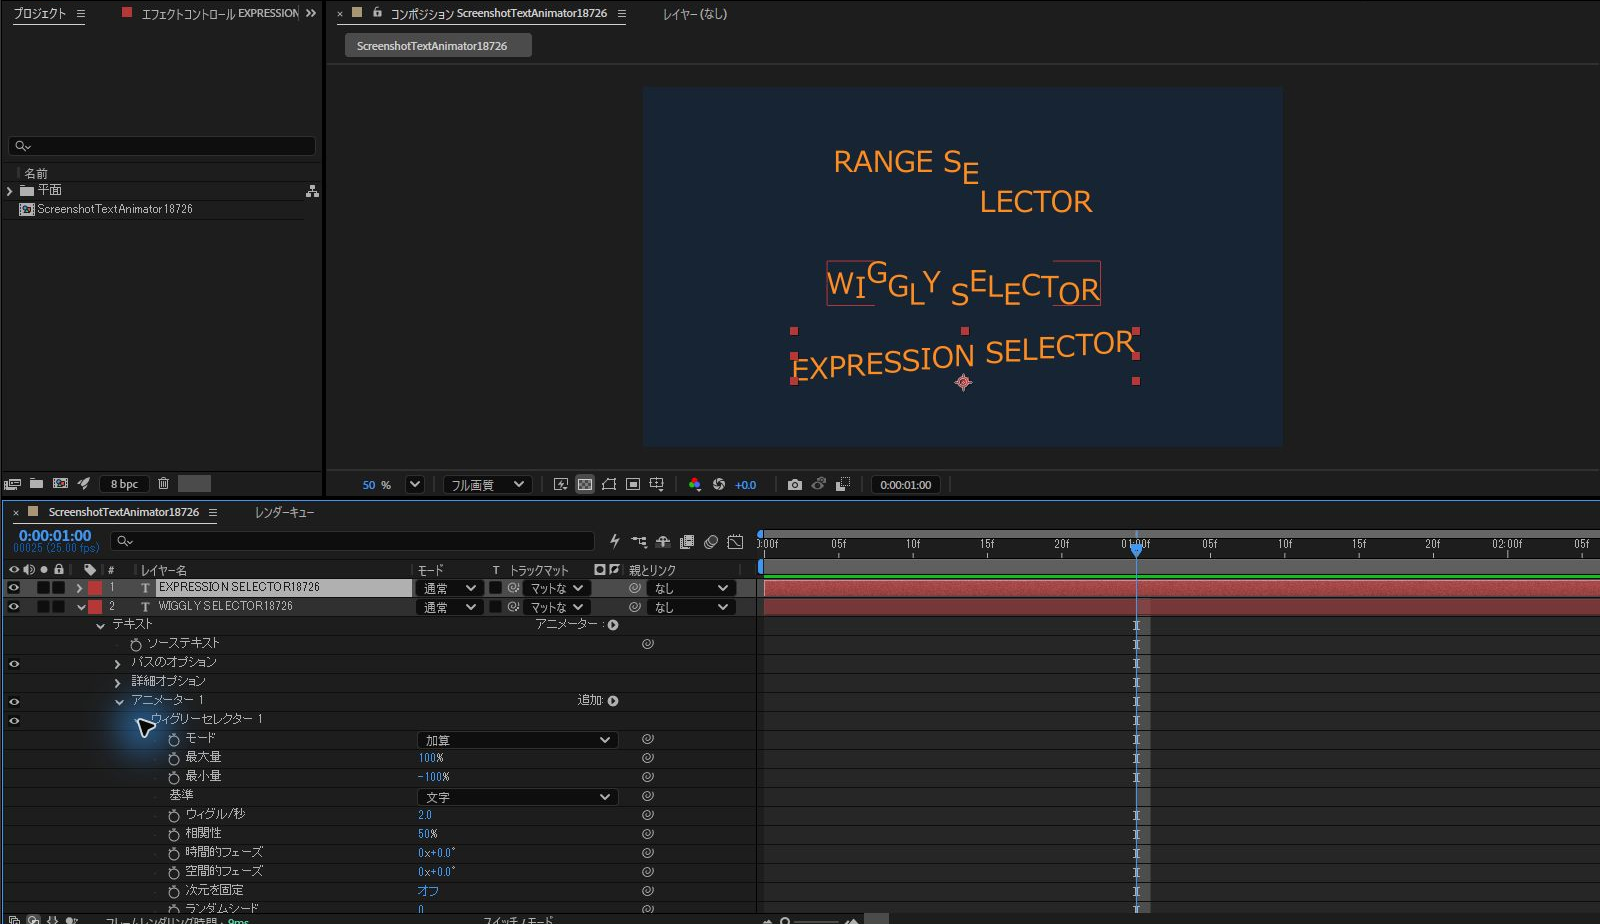Toggle mask and shape path visibility
The image size is (1600, 924).
click(609, 485)
